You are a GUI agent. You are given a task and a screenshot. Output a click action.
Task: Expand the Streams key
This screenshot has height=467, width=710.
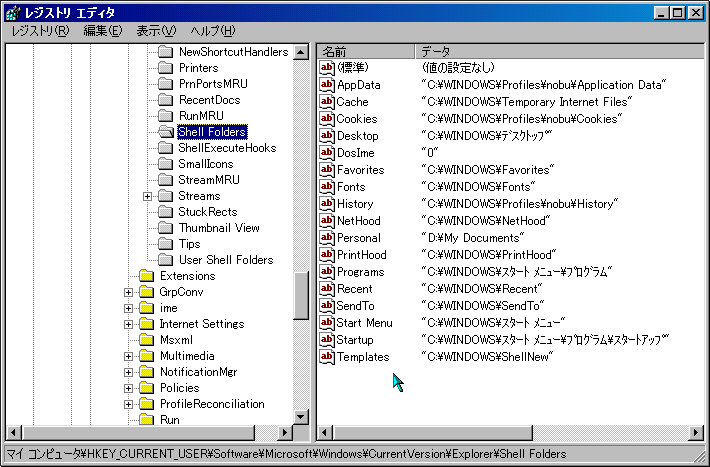pos(148,196)
